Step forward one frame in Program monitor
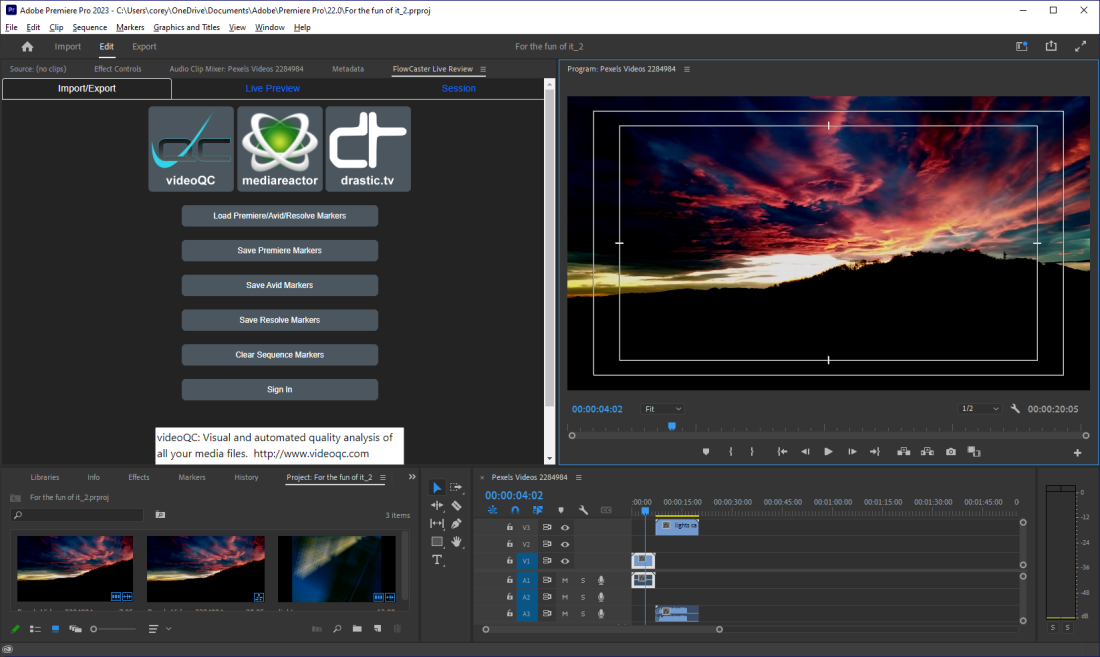 point(852,452)
